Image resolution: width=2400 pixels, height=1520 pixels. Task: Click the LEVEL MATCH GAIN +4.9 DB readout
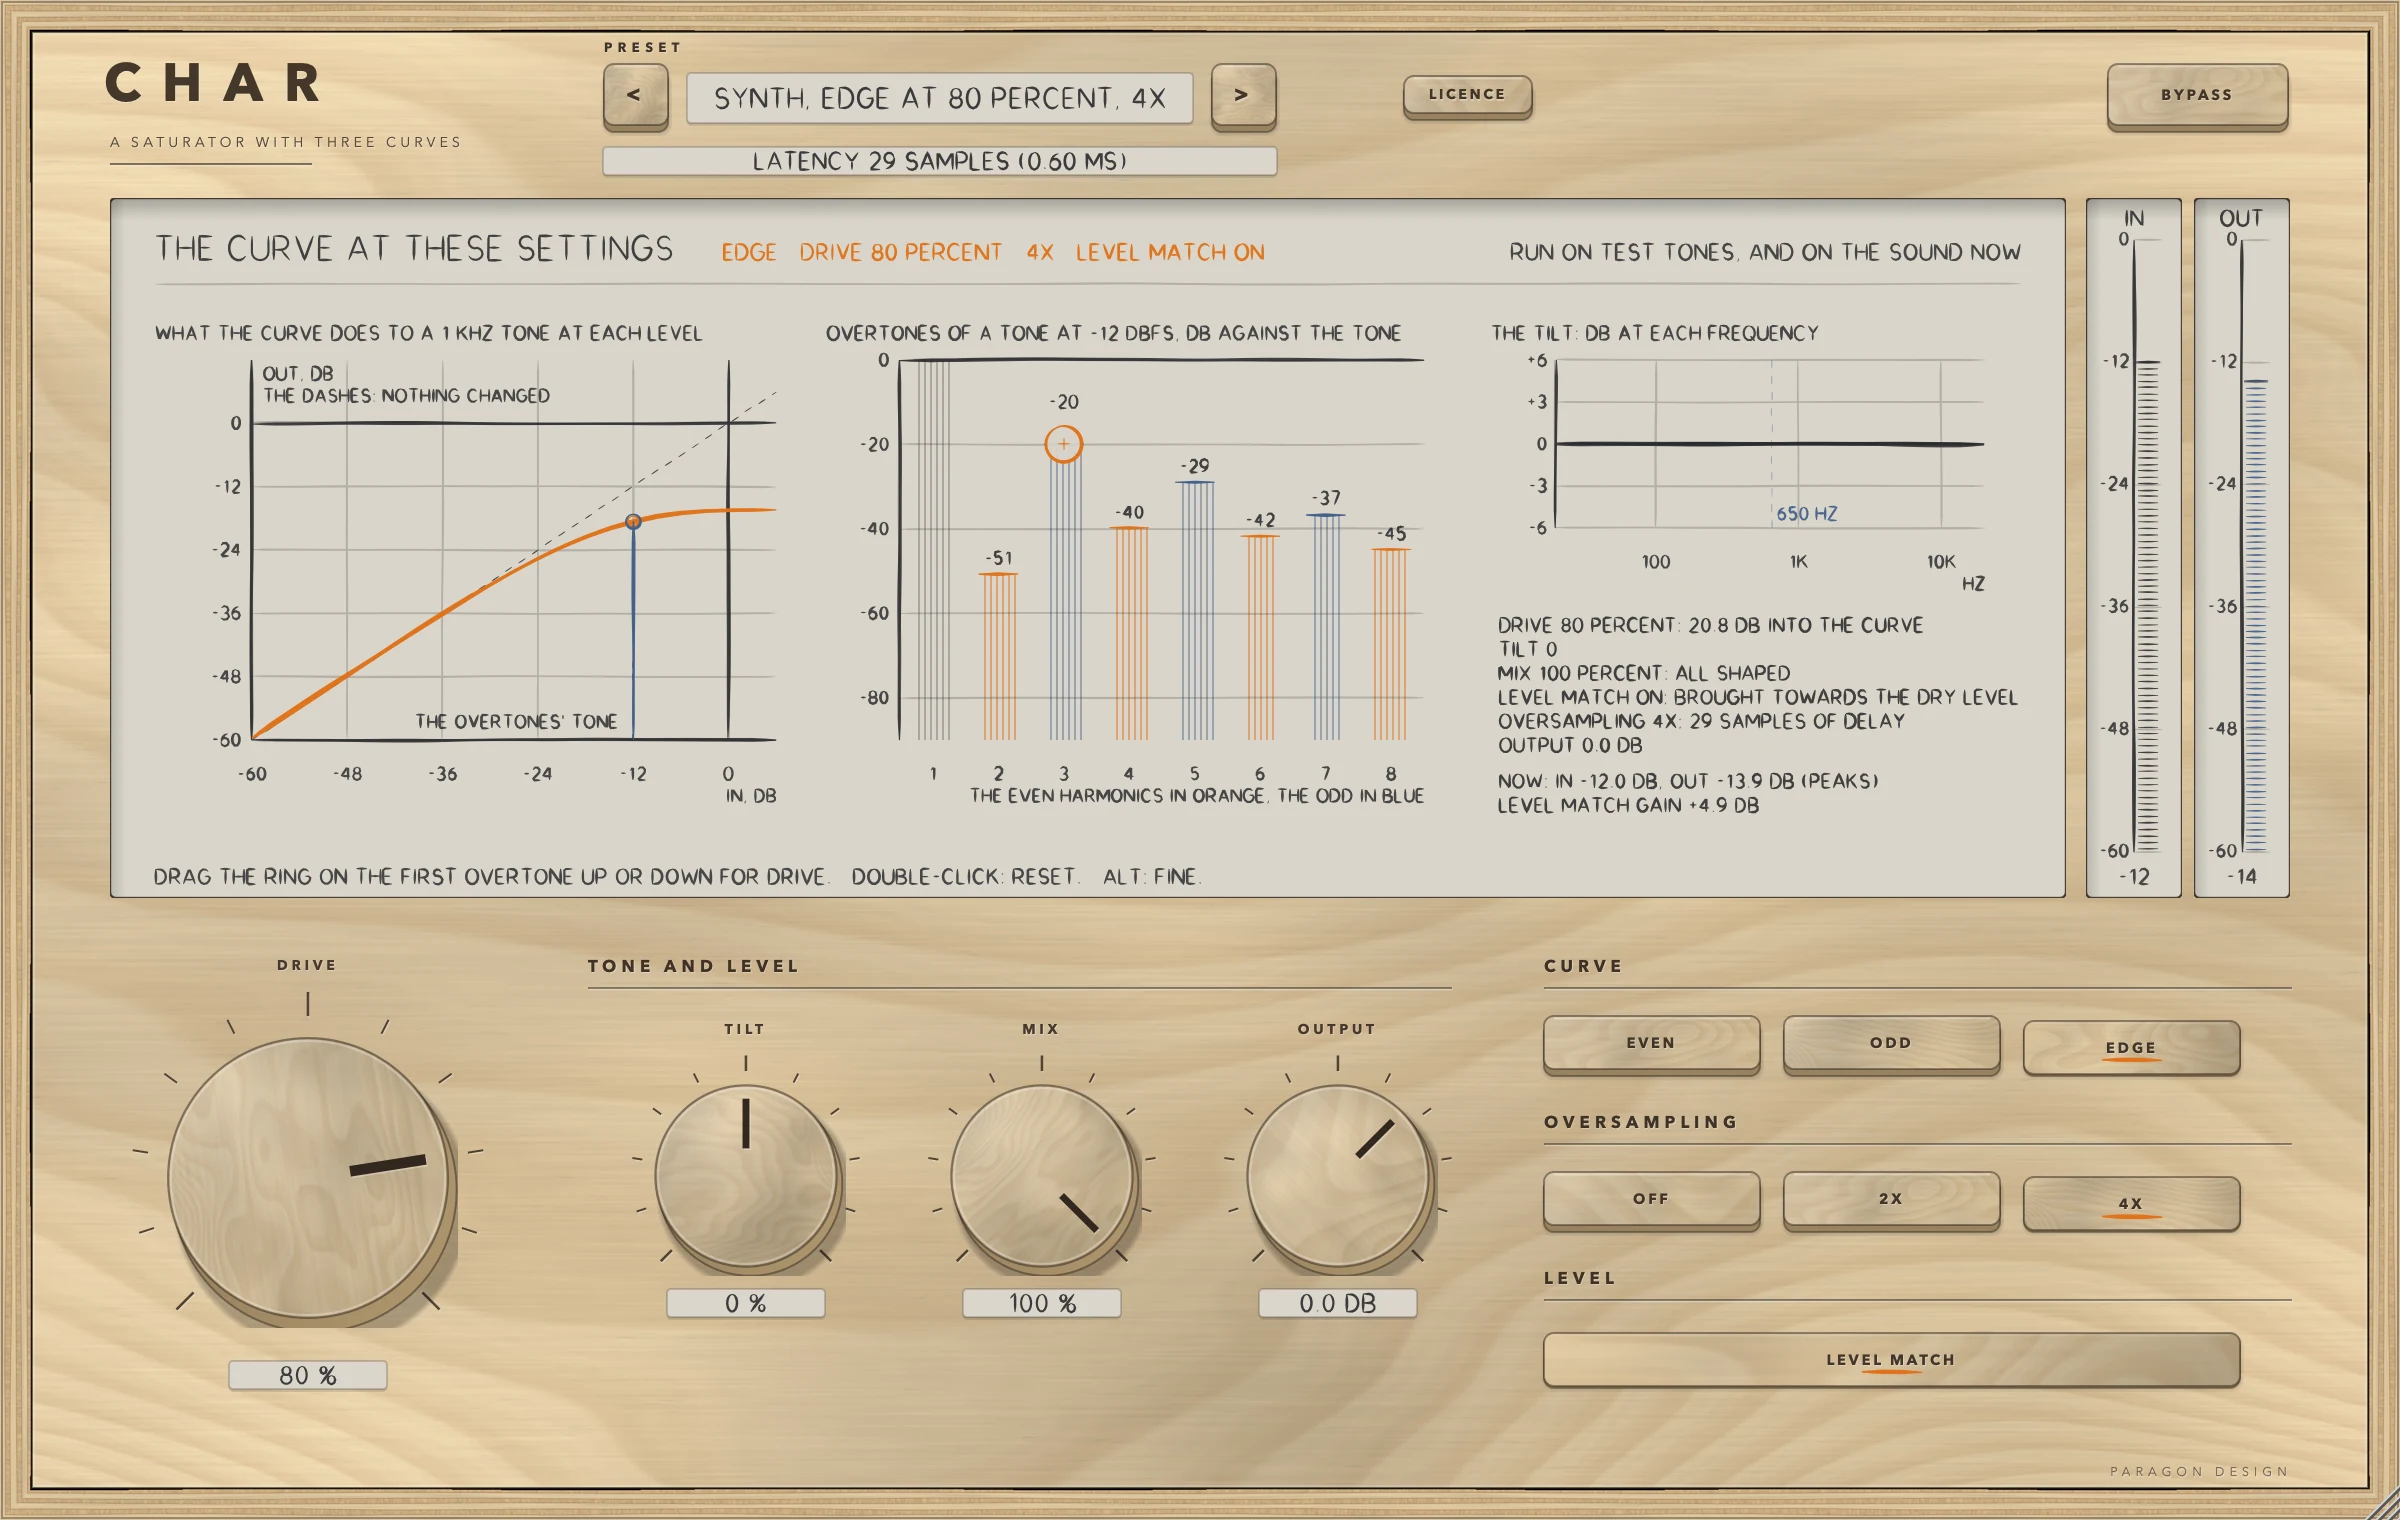1628,805
